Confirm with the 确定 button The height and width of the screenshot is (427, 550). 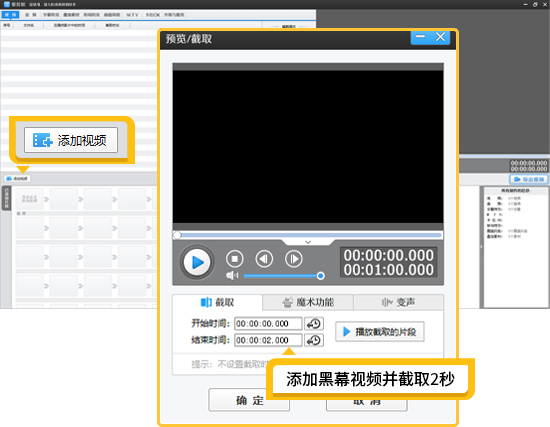pyautogui.click(x=249, y=400)
